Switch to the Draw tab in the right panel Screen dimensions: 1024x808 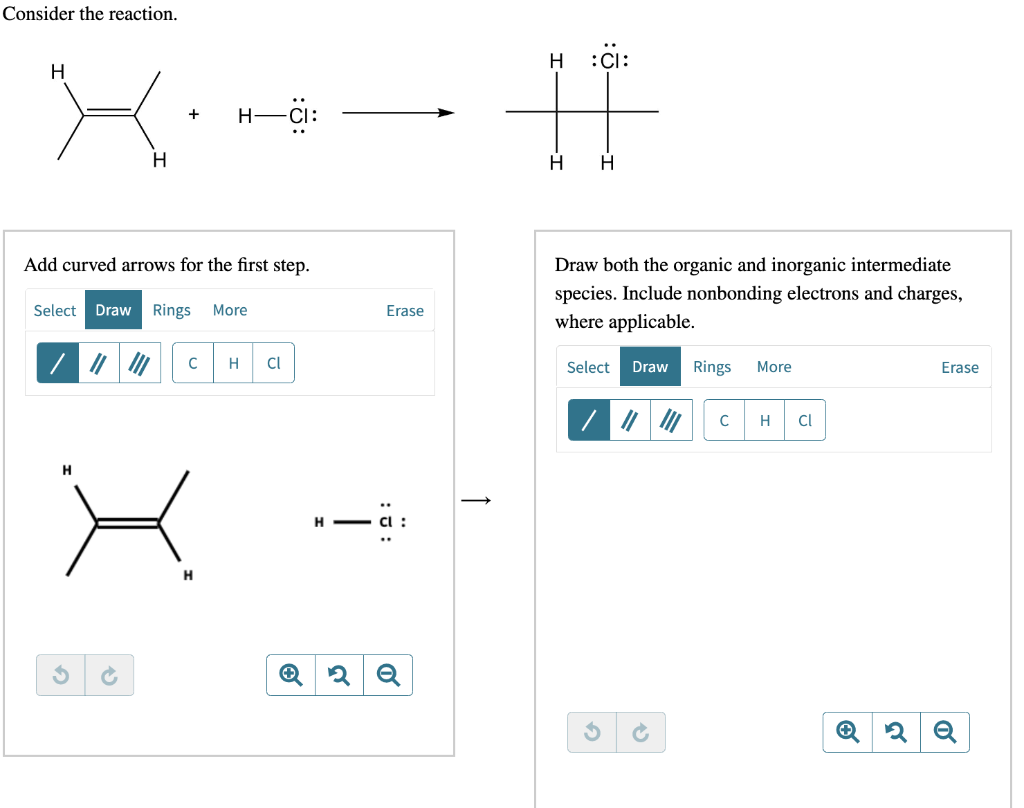click(x=650, y=367)
